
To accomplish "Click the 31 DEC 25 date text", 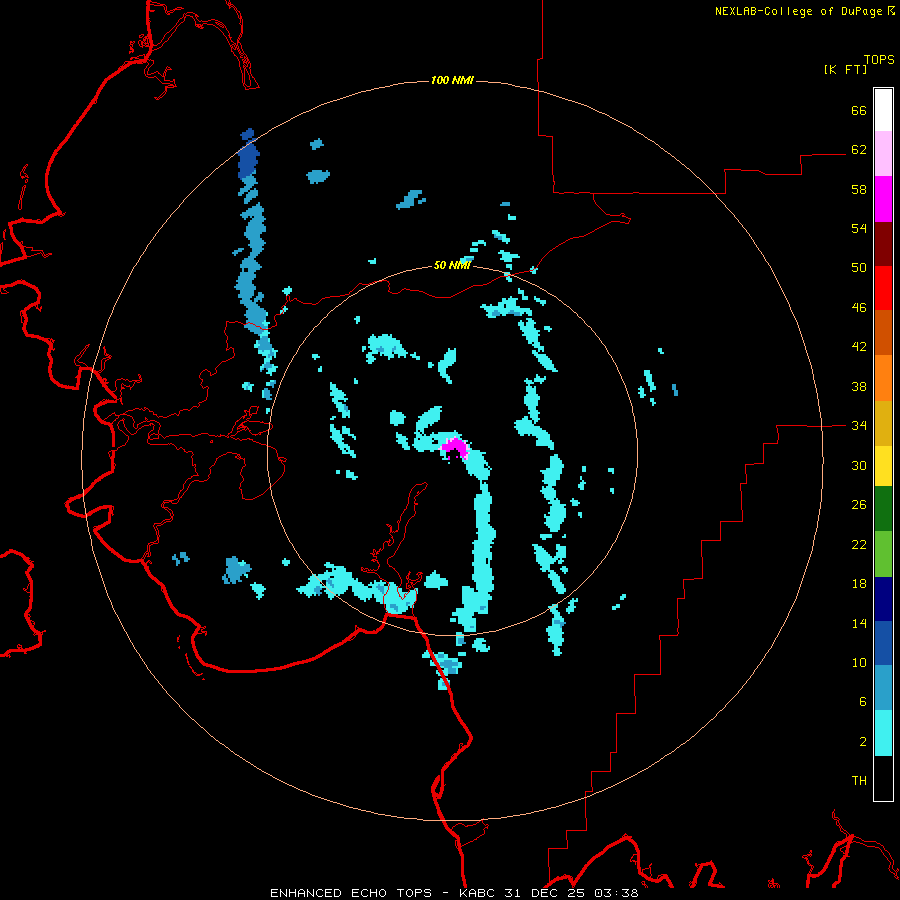I will (x=545, y=893).
